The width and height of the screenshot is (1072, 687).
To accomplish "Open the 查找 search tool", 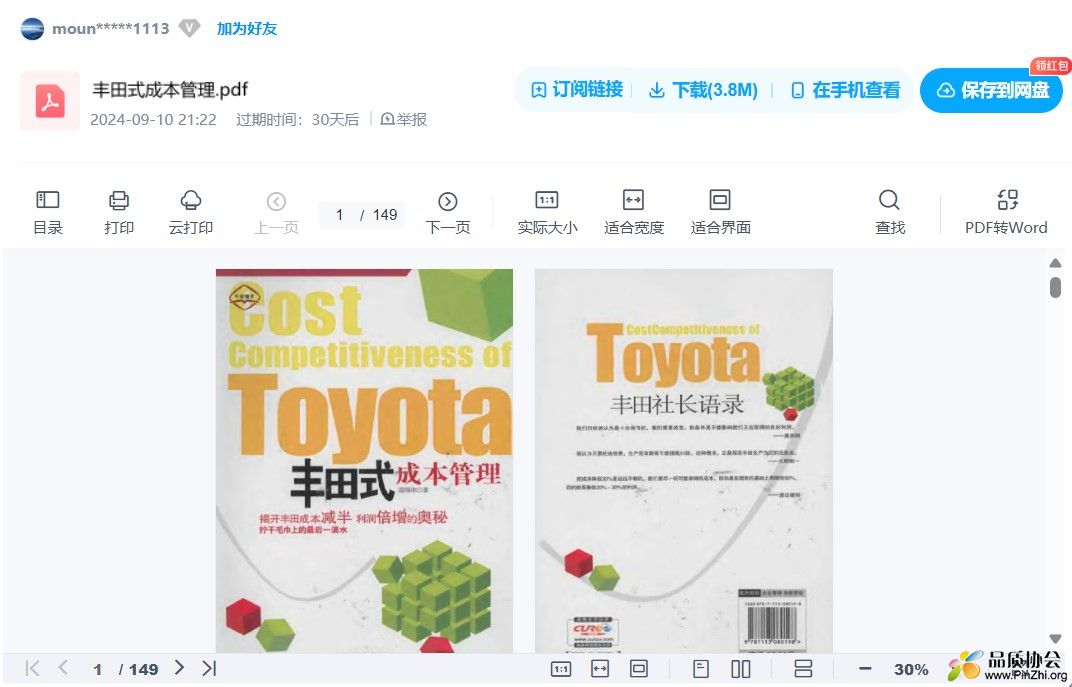I will click(889, 213).
